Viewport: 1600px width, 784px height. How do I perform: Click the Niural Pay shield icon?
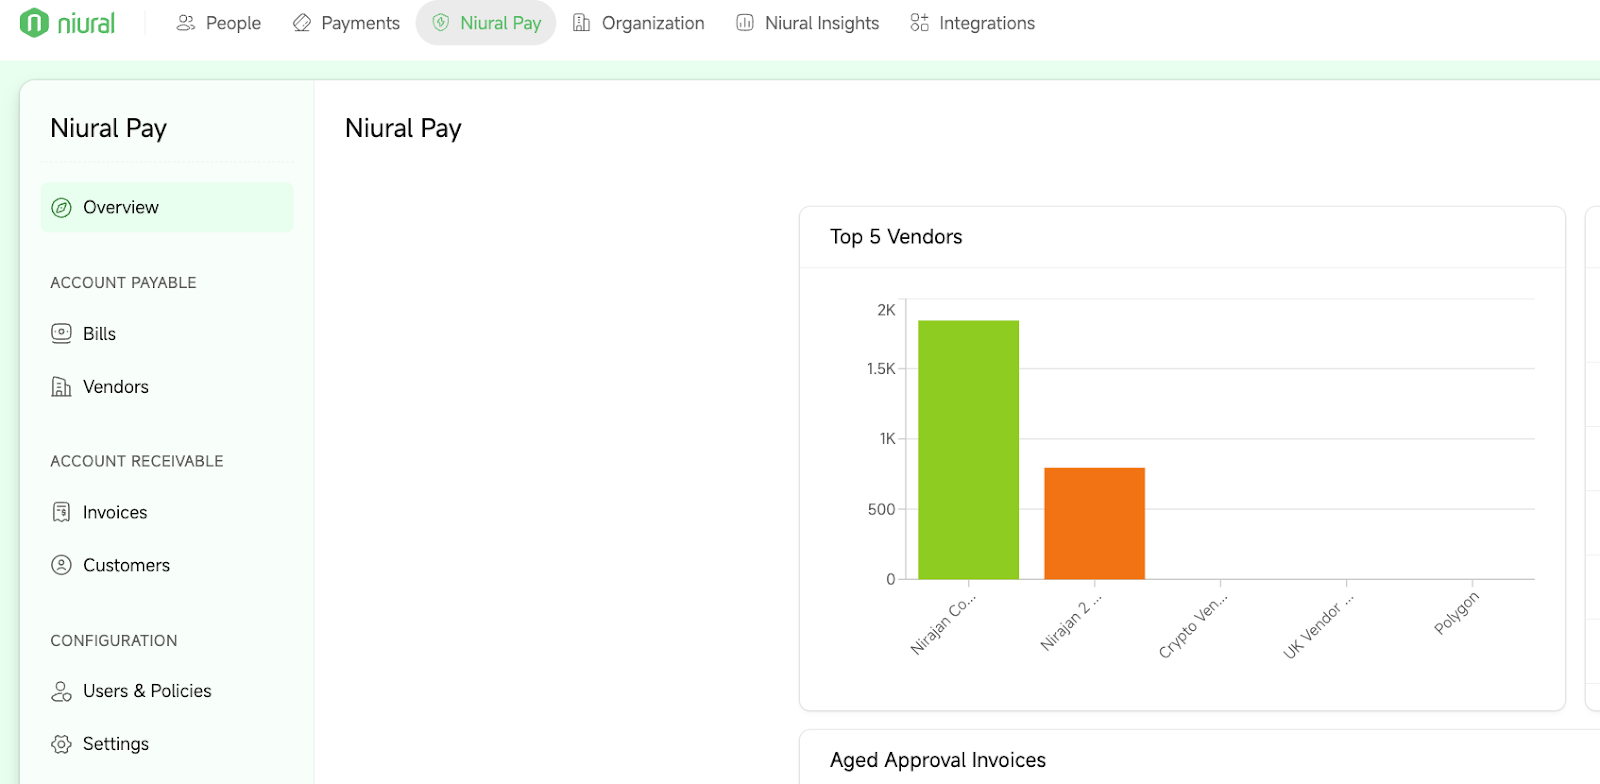coord(441,23)
